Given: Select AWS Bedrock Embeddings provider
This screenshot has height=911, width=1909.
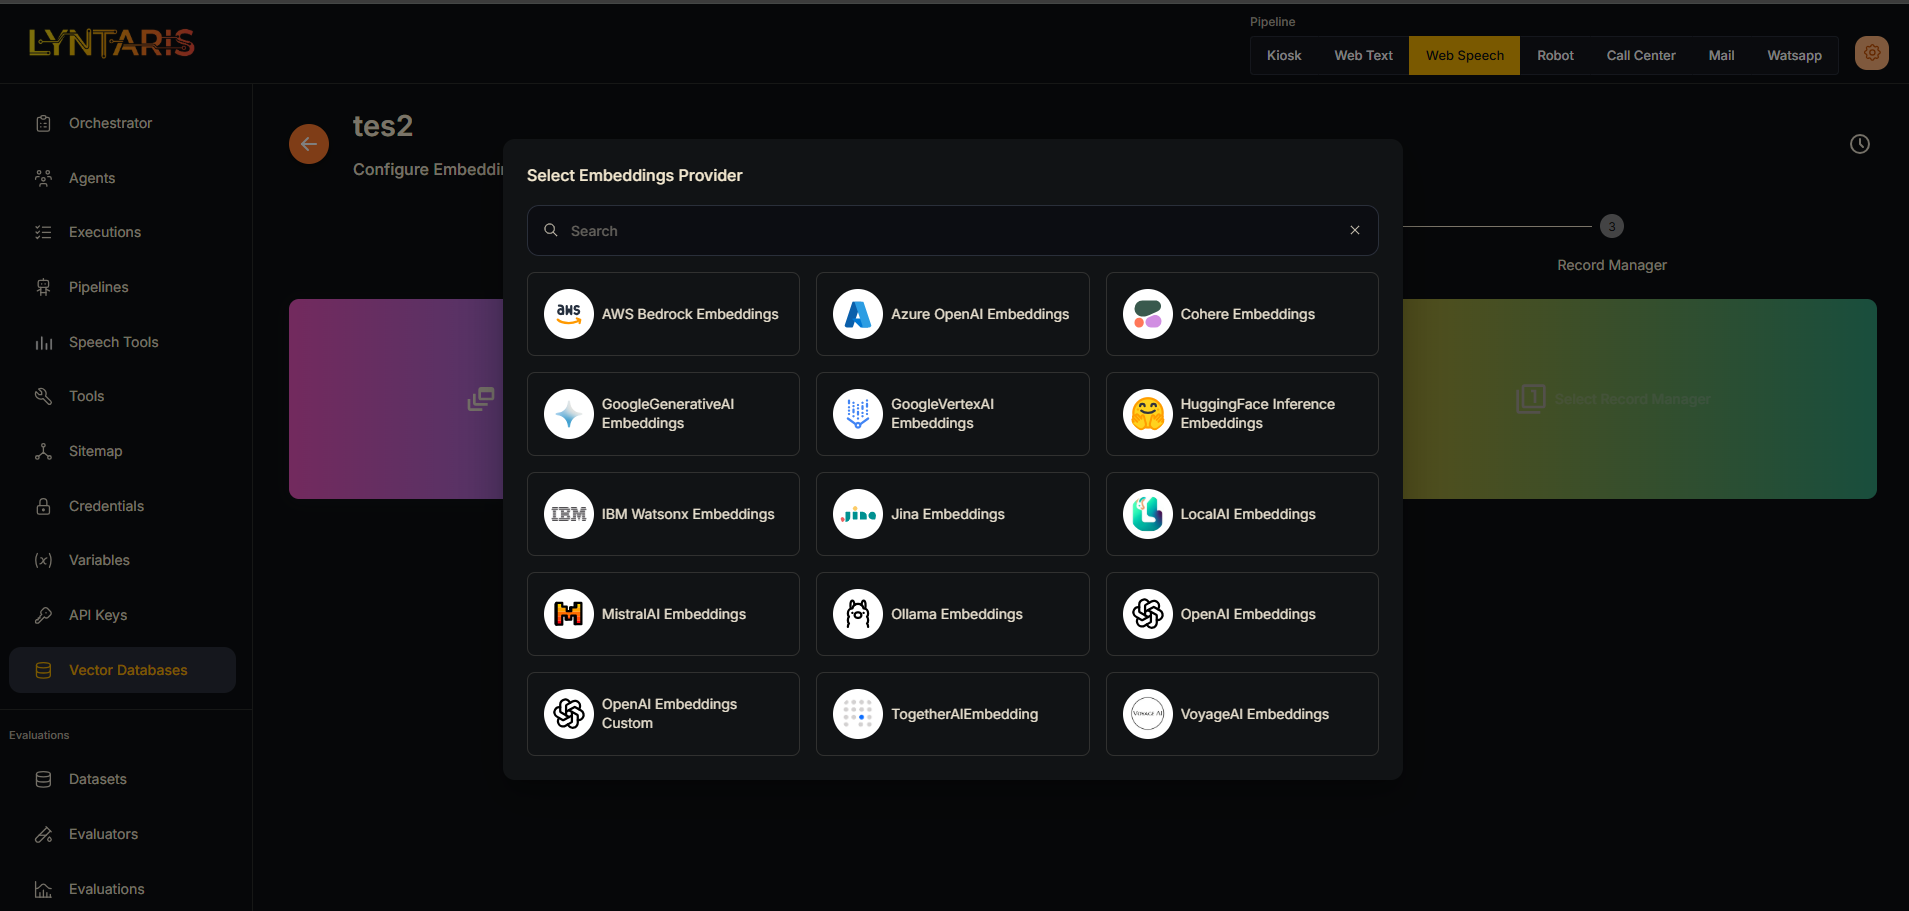Looking at the screenshot, I should (663, 314).
